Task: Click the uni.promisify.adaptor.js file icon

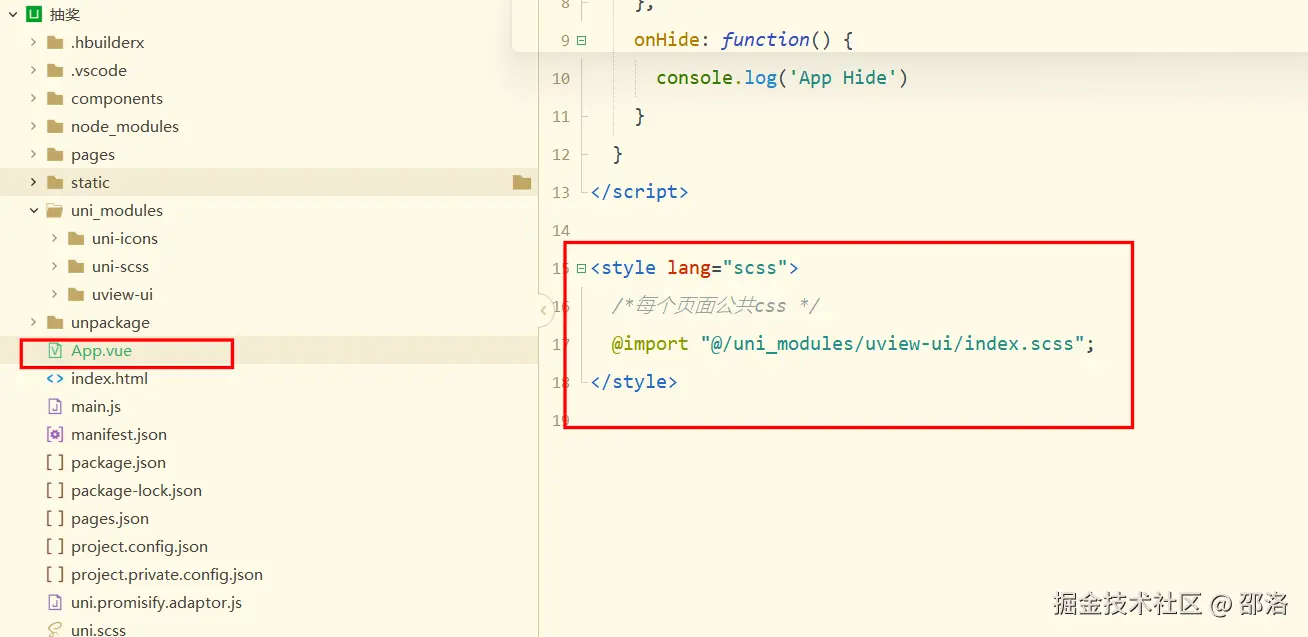Action: click(55, 603)
